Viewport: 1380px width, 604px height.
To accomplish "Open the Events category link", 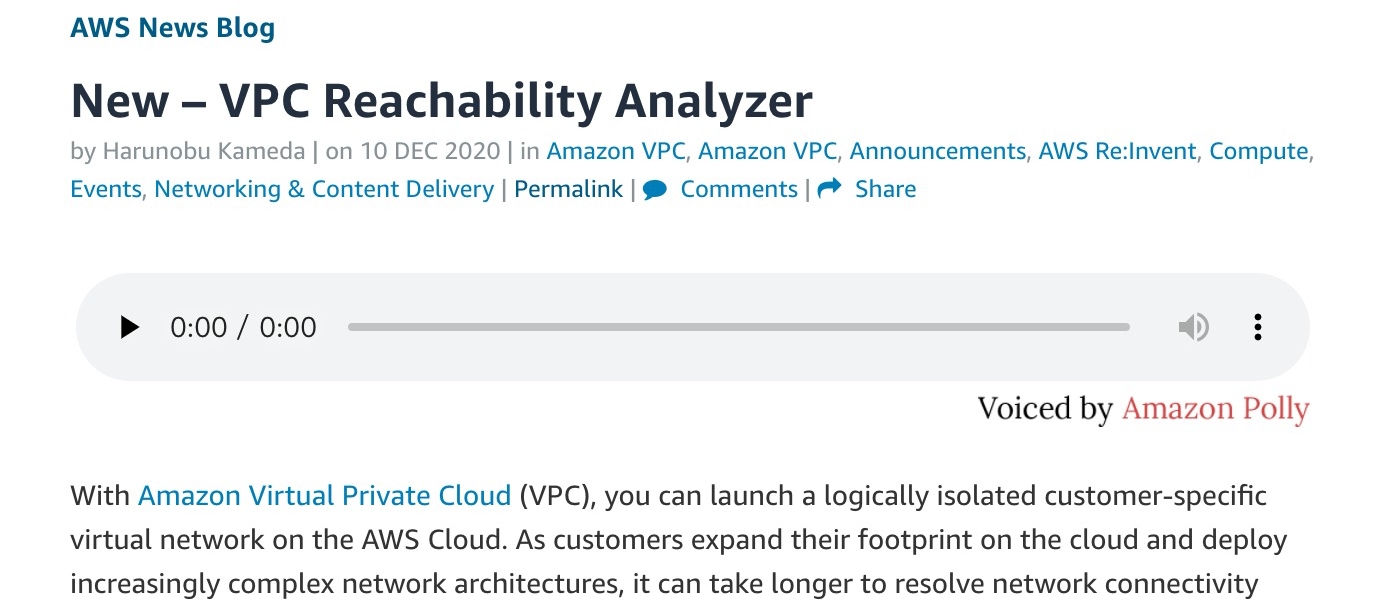I will click(x=105, y=189).
